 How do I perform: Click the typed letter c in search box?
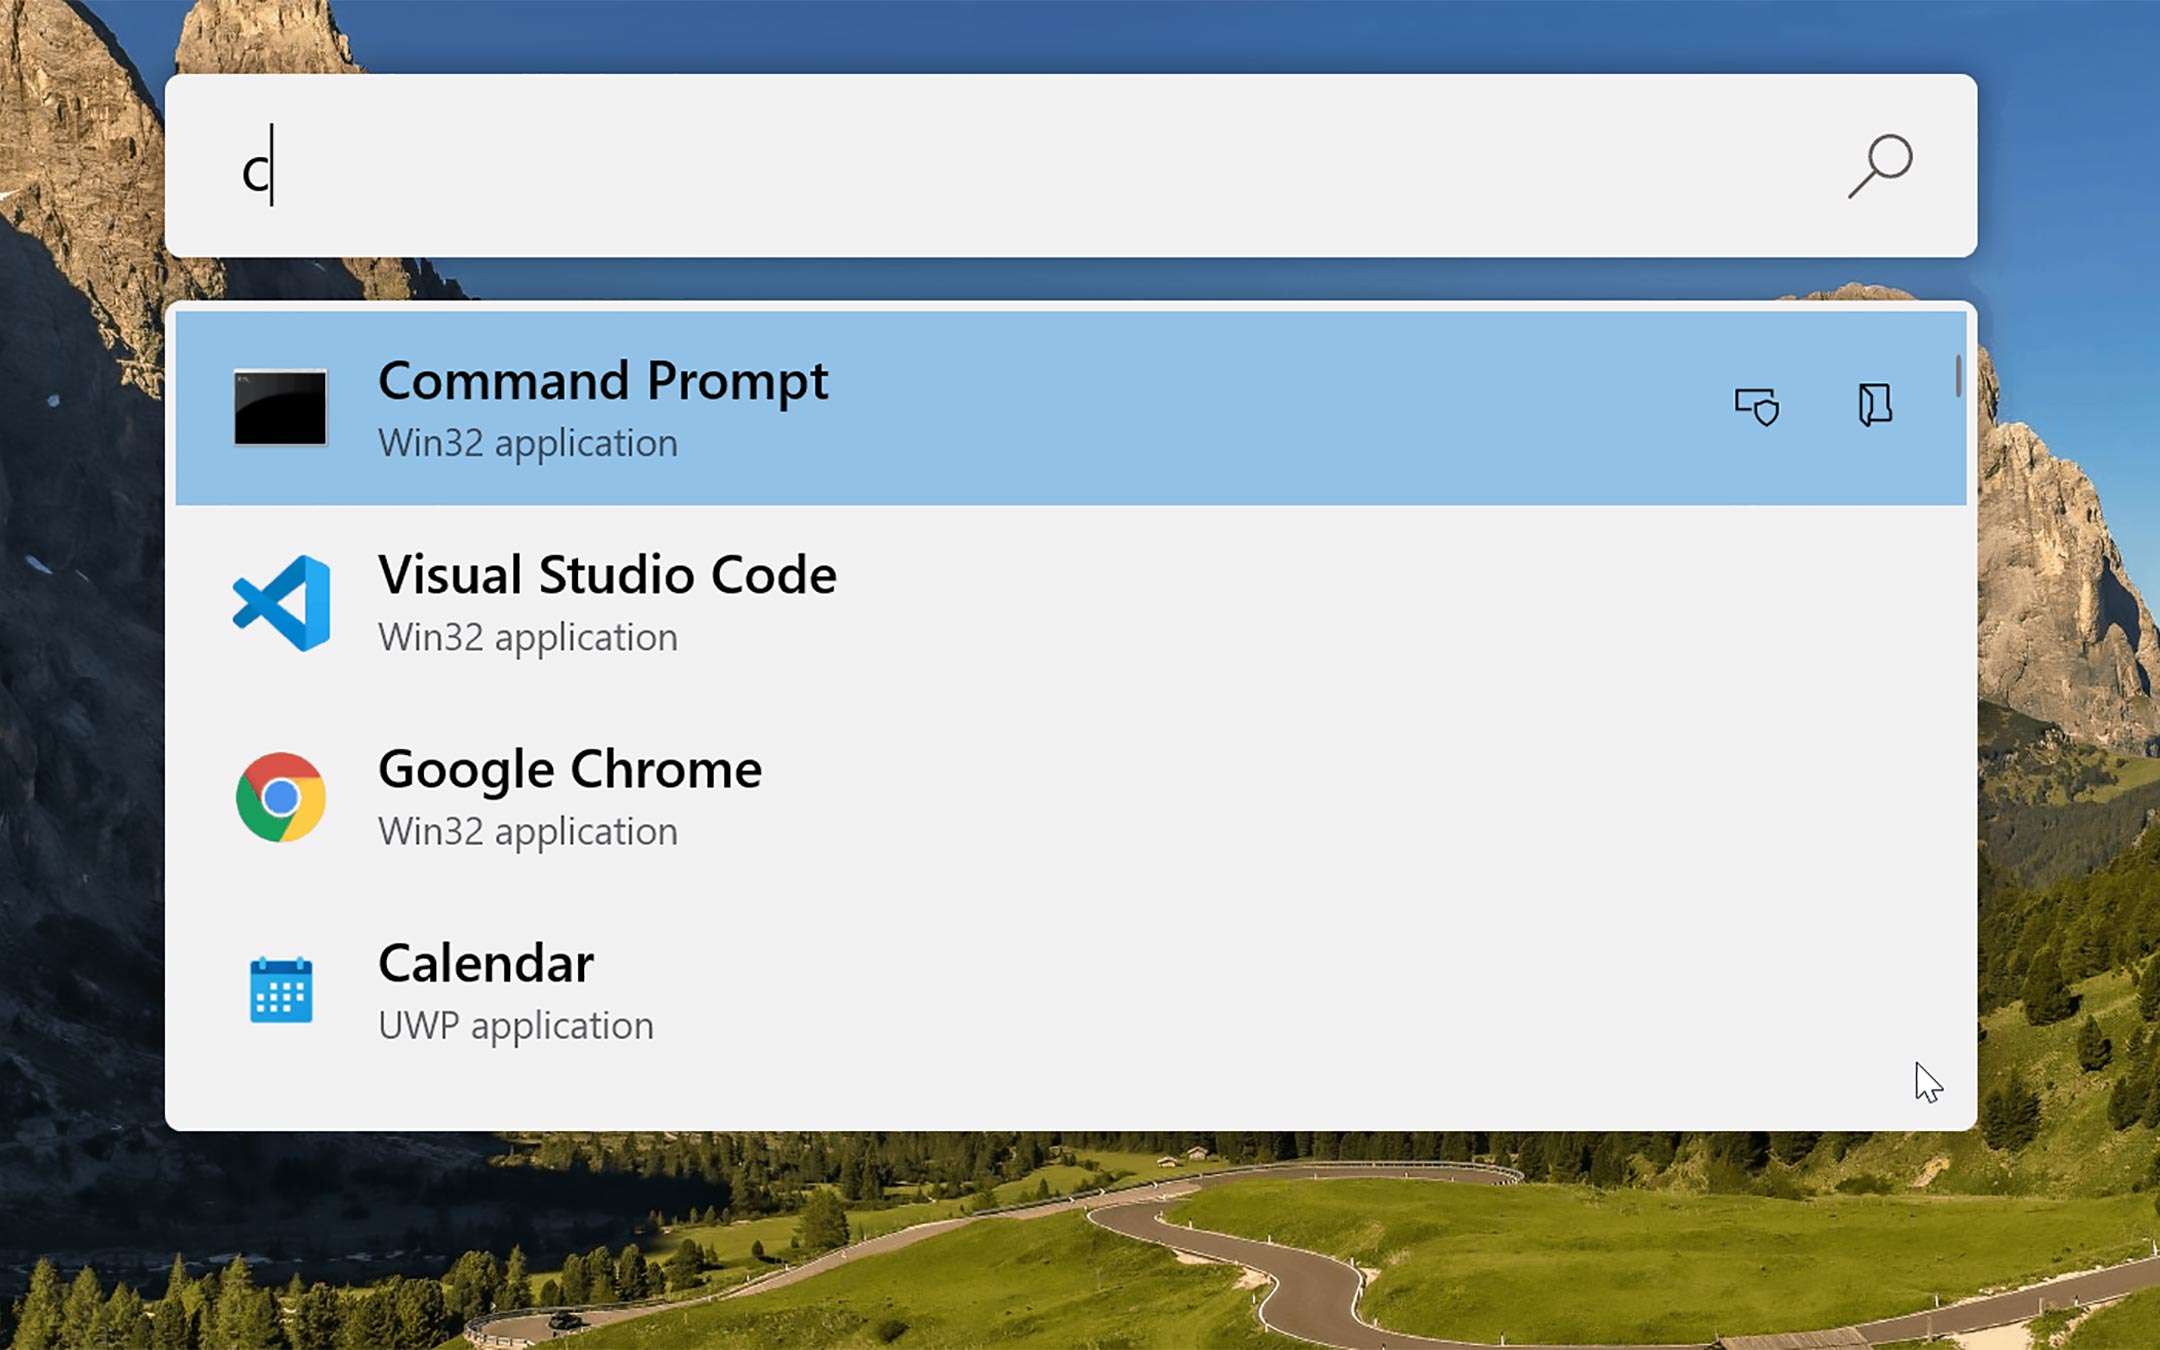(255, 173)
